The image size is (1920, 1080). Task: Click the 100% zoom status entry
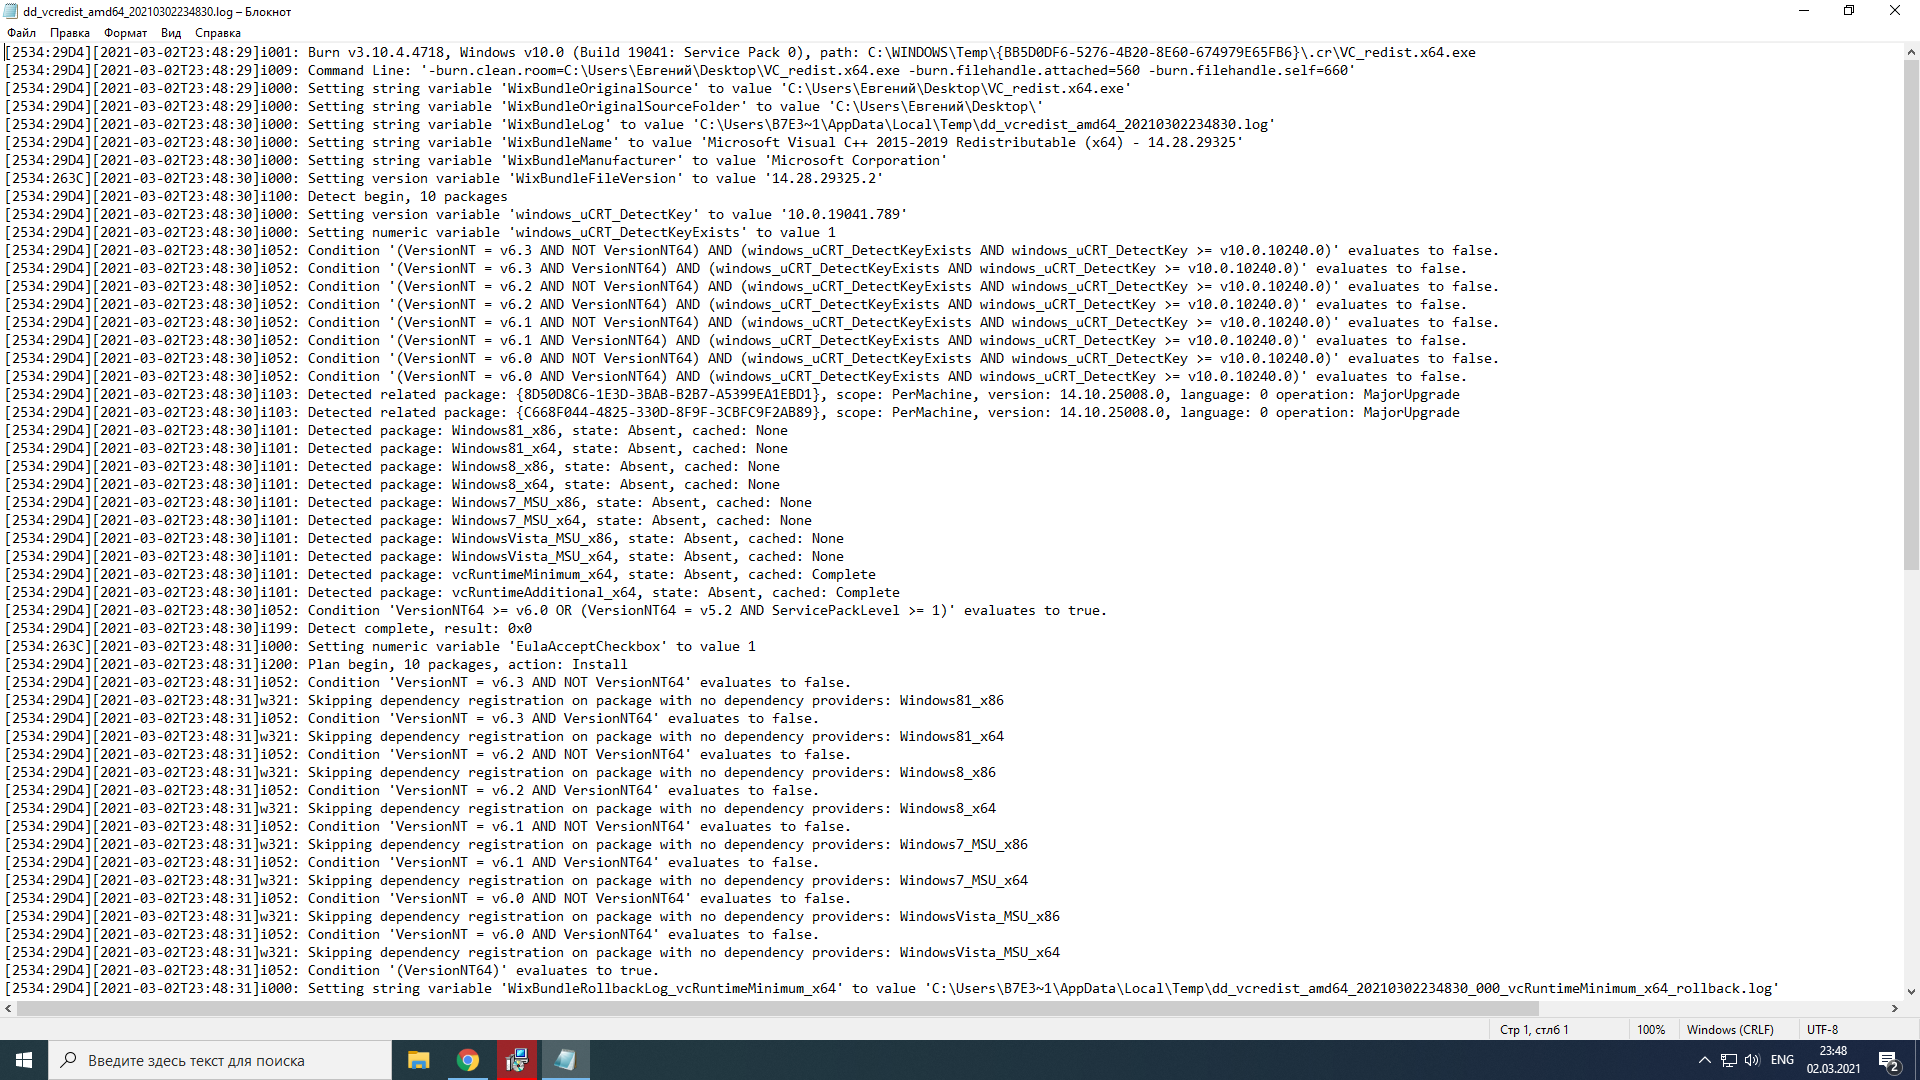point(1651,1030)
